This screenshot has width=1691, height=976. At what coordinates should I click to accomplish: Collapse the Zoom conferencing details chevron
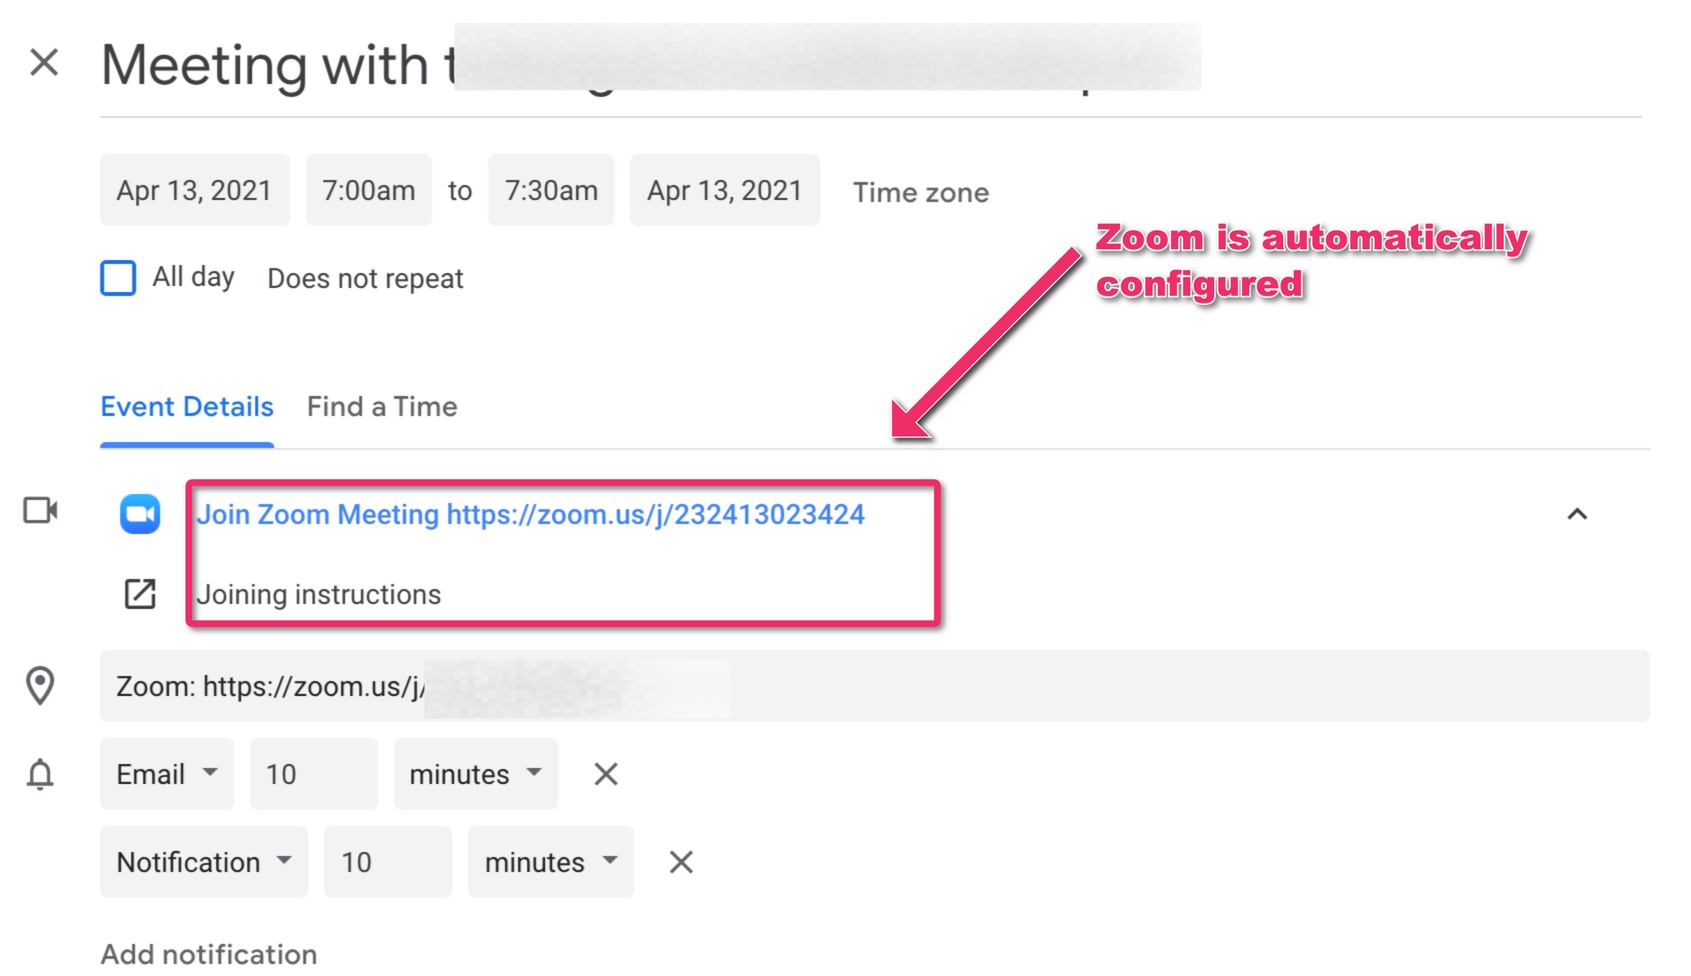coord(1577,514)
